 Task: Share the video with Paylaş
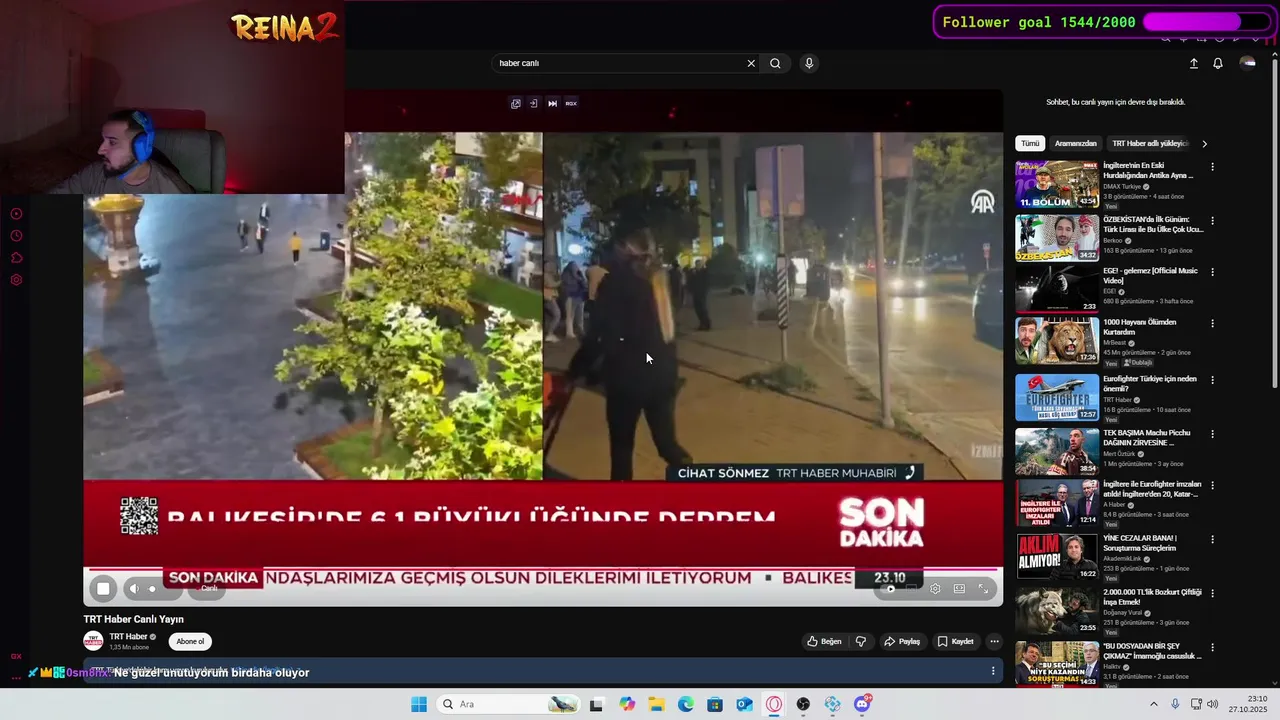point(902,641)
